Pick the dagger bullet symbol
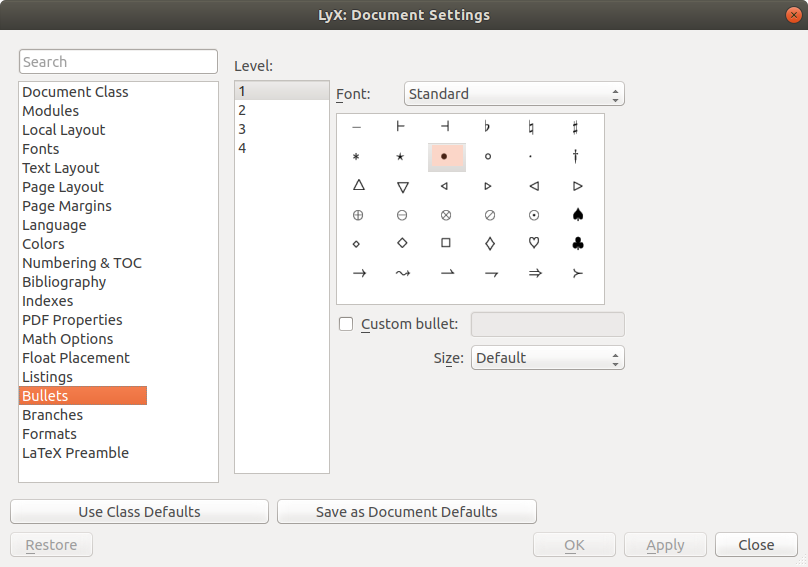Image resolution: width=808 pixels, height=567 pixels. tap(577, 157)
